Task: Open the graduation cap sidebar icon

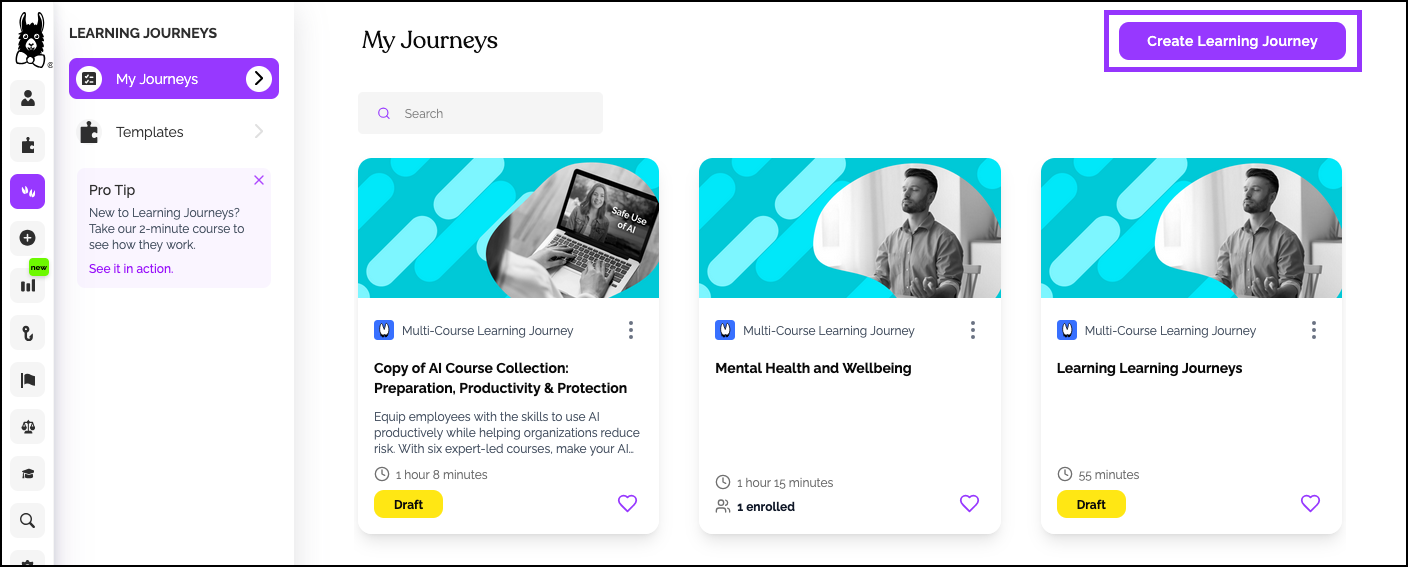Action: coord(28,473)
